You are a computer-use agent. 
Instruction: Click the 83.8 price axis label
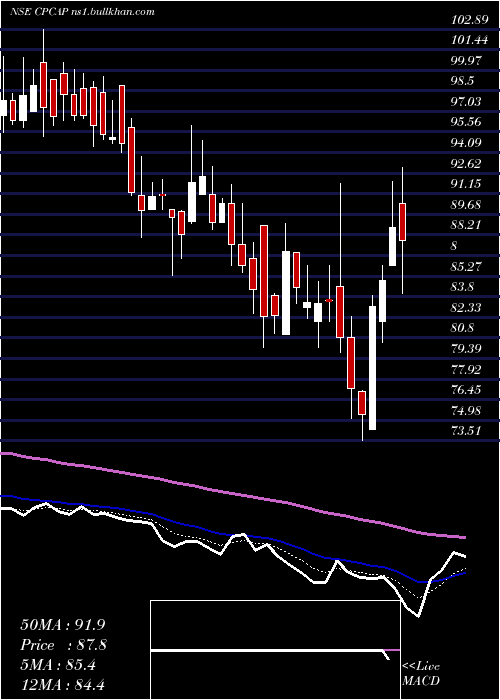463,287
